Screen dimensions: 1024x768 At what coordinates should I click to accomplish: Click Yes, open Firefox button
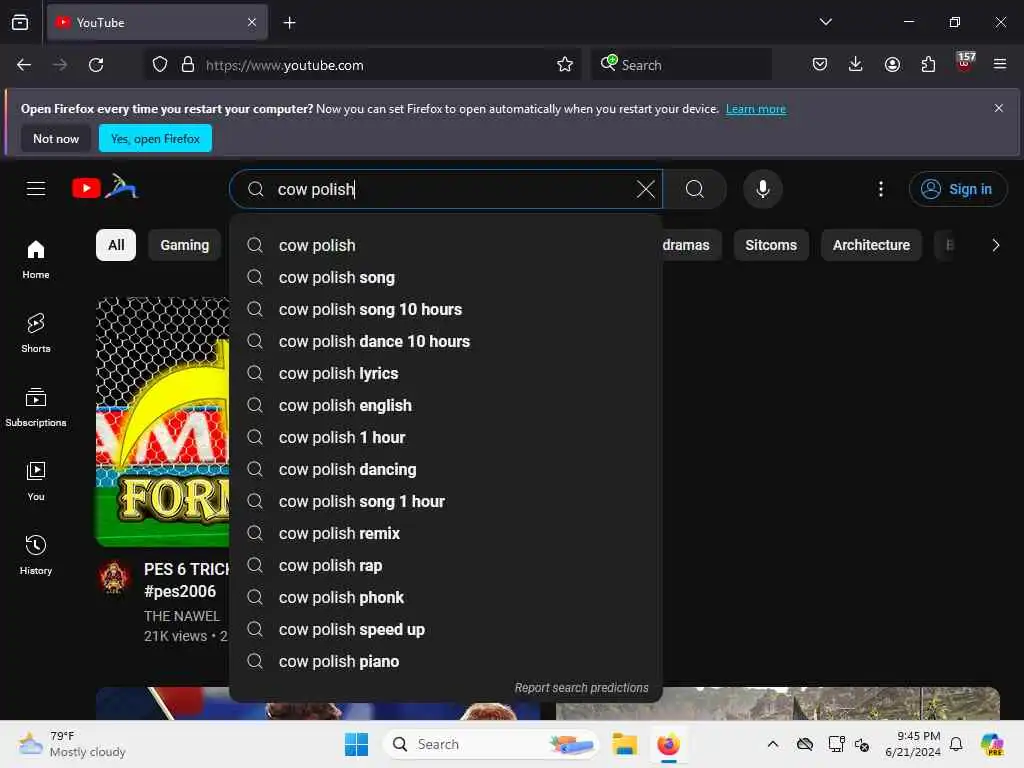click(155, 138)
